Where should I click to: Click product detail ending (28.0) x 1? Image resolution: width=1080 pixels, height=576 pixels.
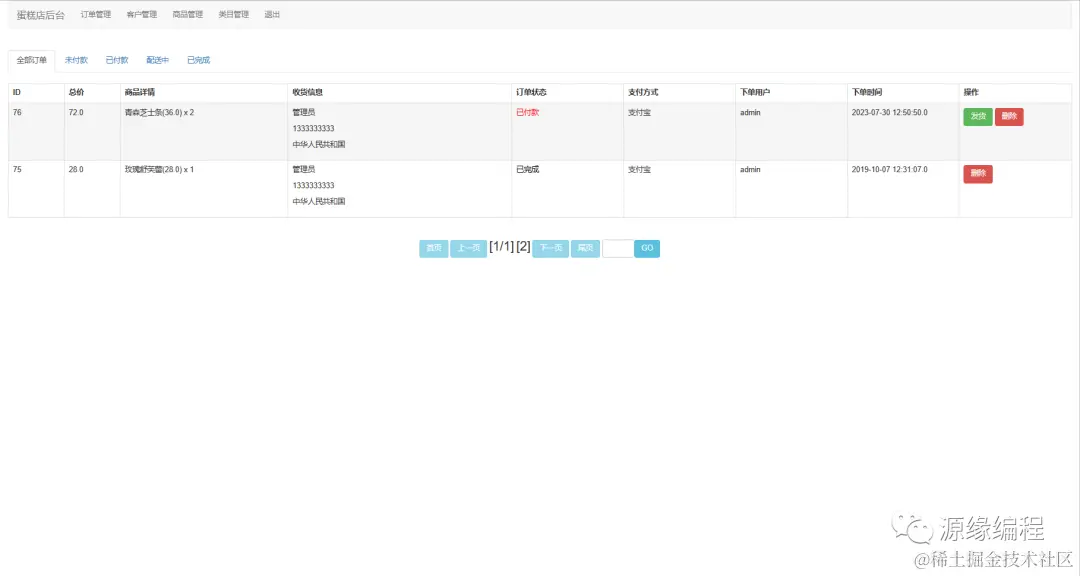[x=159, y=169]
